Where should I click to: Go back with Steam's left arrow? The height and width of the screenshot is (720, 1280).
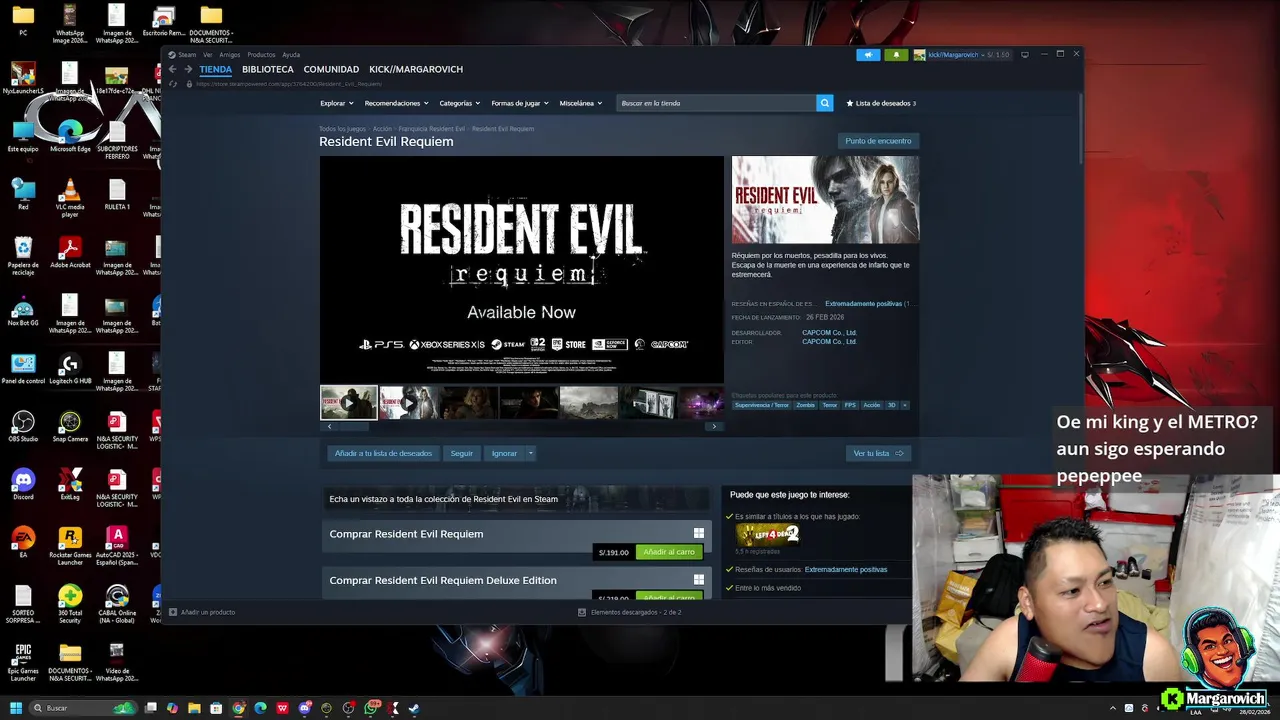pyautogui.click(x=172, y=69)
